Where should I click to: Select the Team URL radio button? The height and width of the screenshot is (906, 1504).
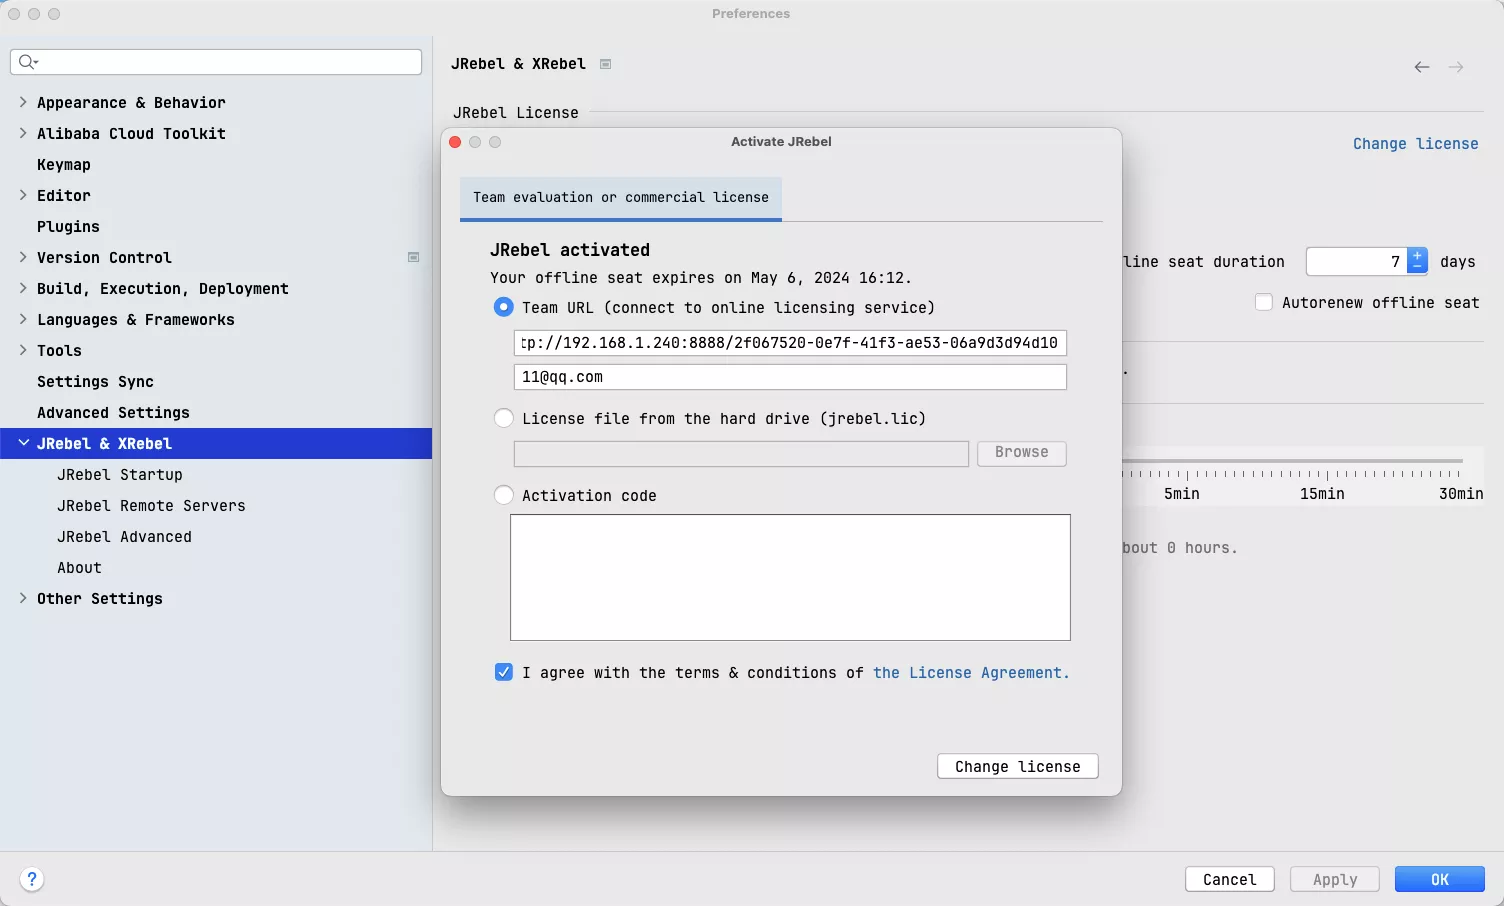504,308
